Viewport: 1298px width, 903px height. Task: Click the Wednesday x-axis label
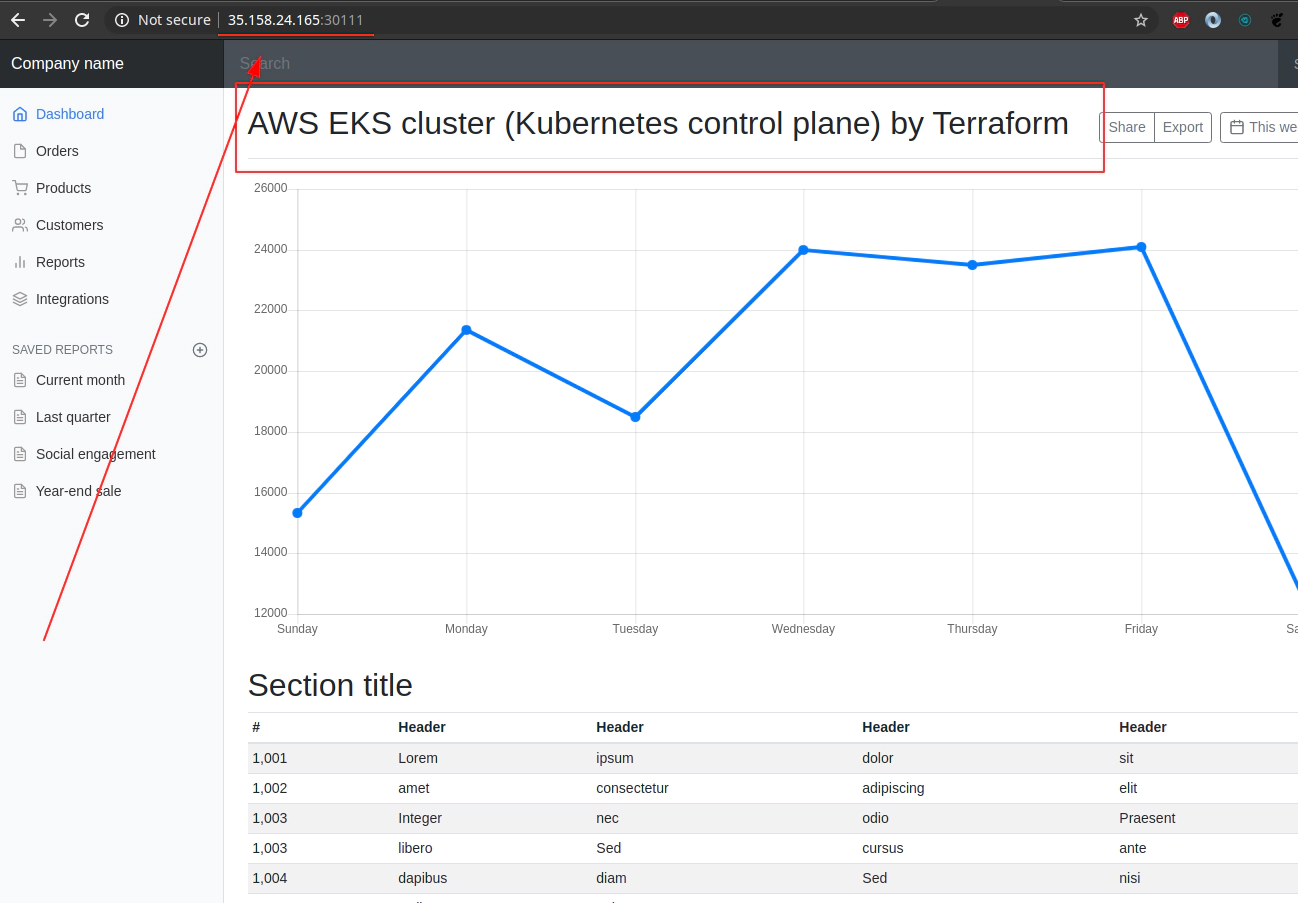pyautogui.click(x=803, y=629)
